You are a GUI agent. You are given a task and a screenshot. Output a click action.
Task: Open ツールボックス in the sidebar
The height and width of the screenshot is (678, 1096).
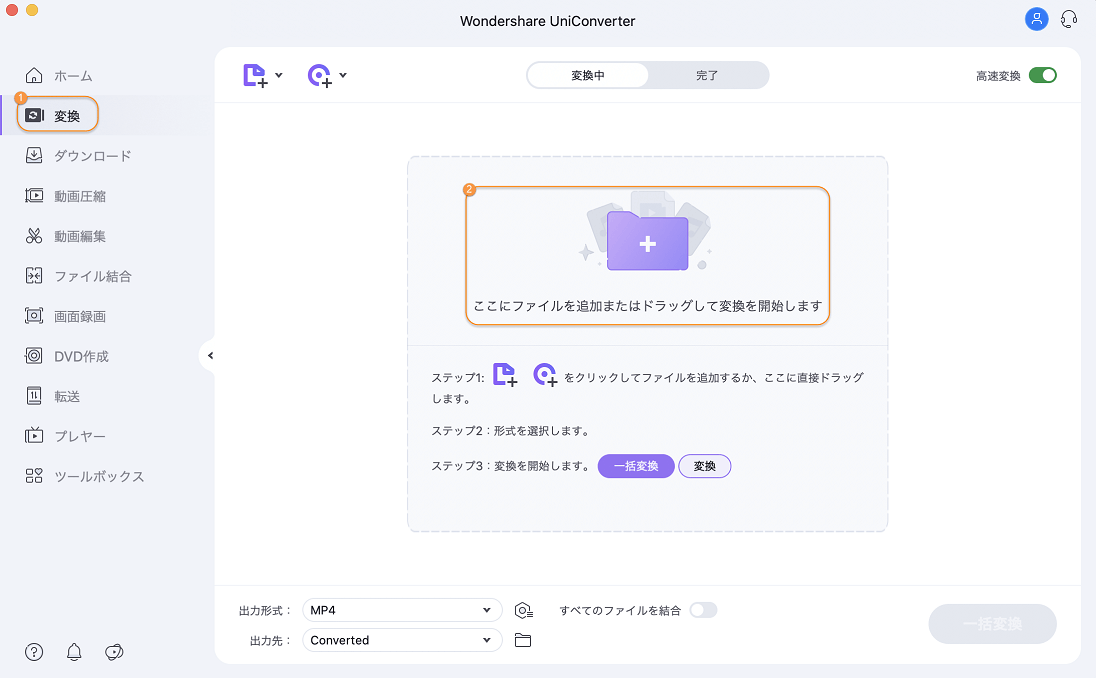click(99, 477)
